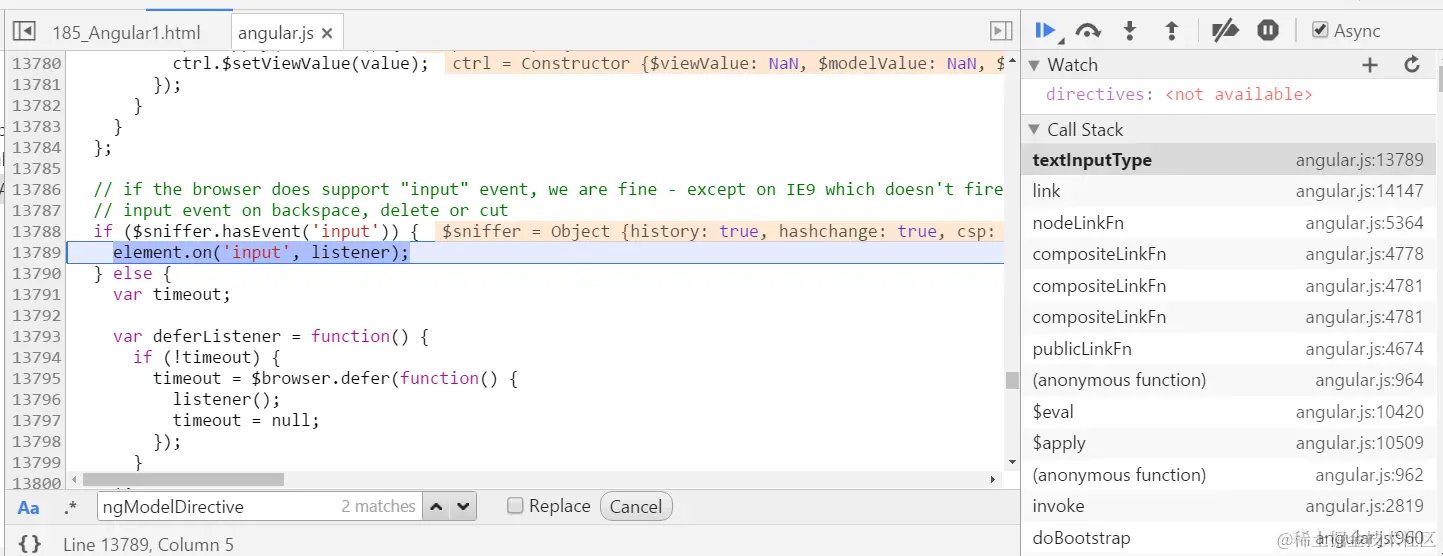This screenshot has width=1443, height=556.
Task: Select the link call stack frame
Action: [1228, 191]
